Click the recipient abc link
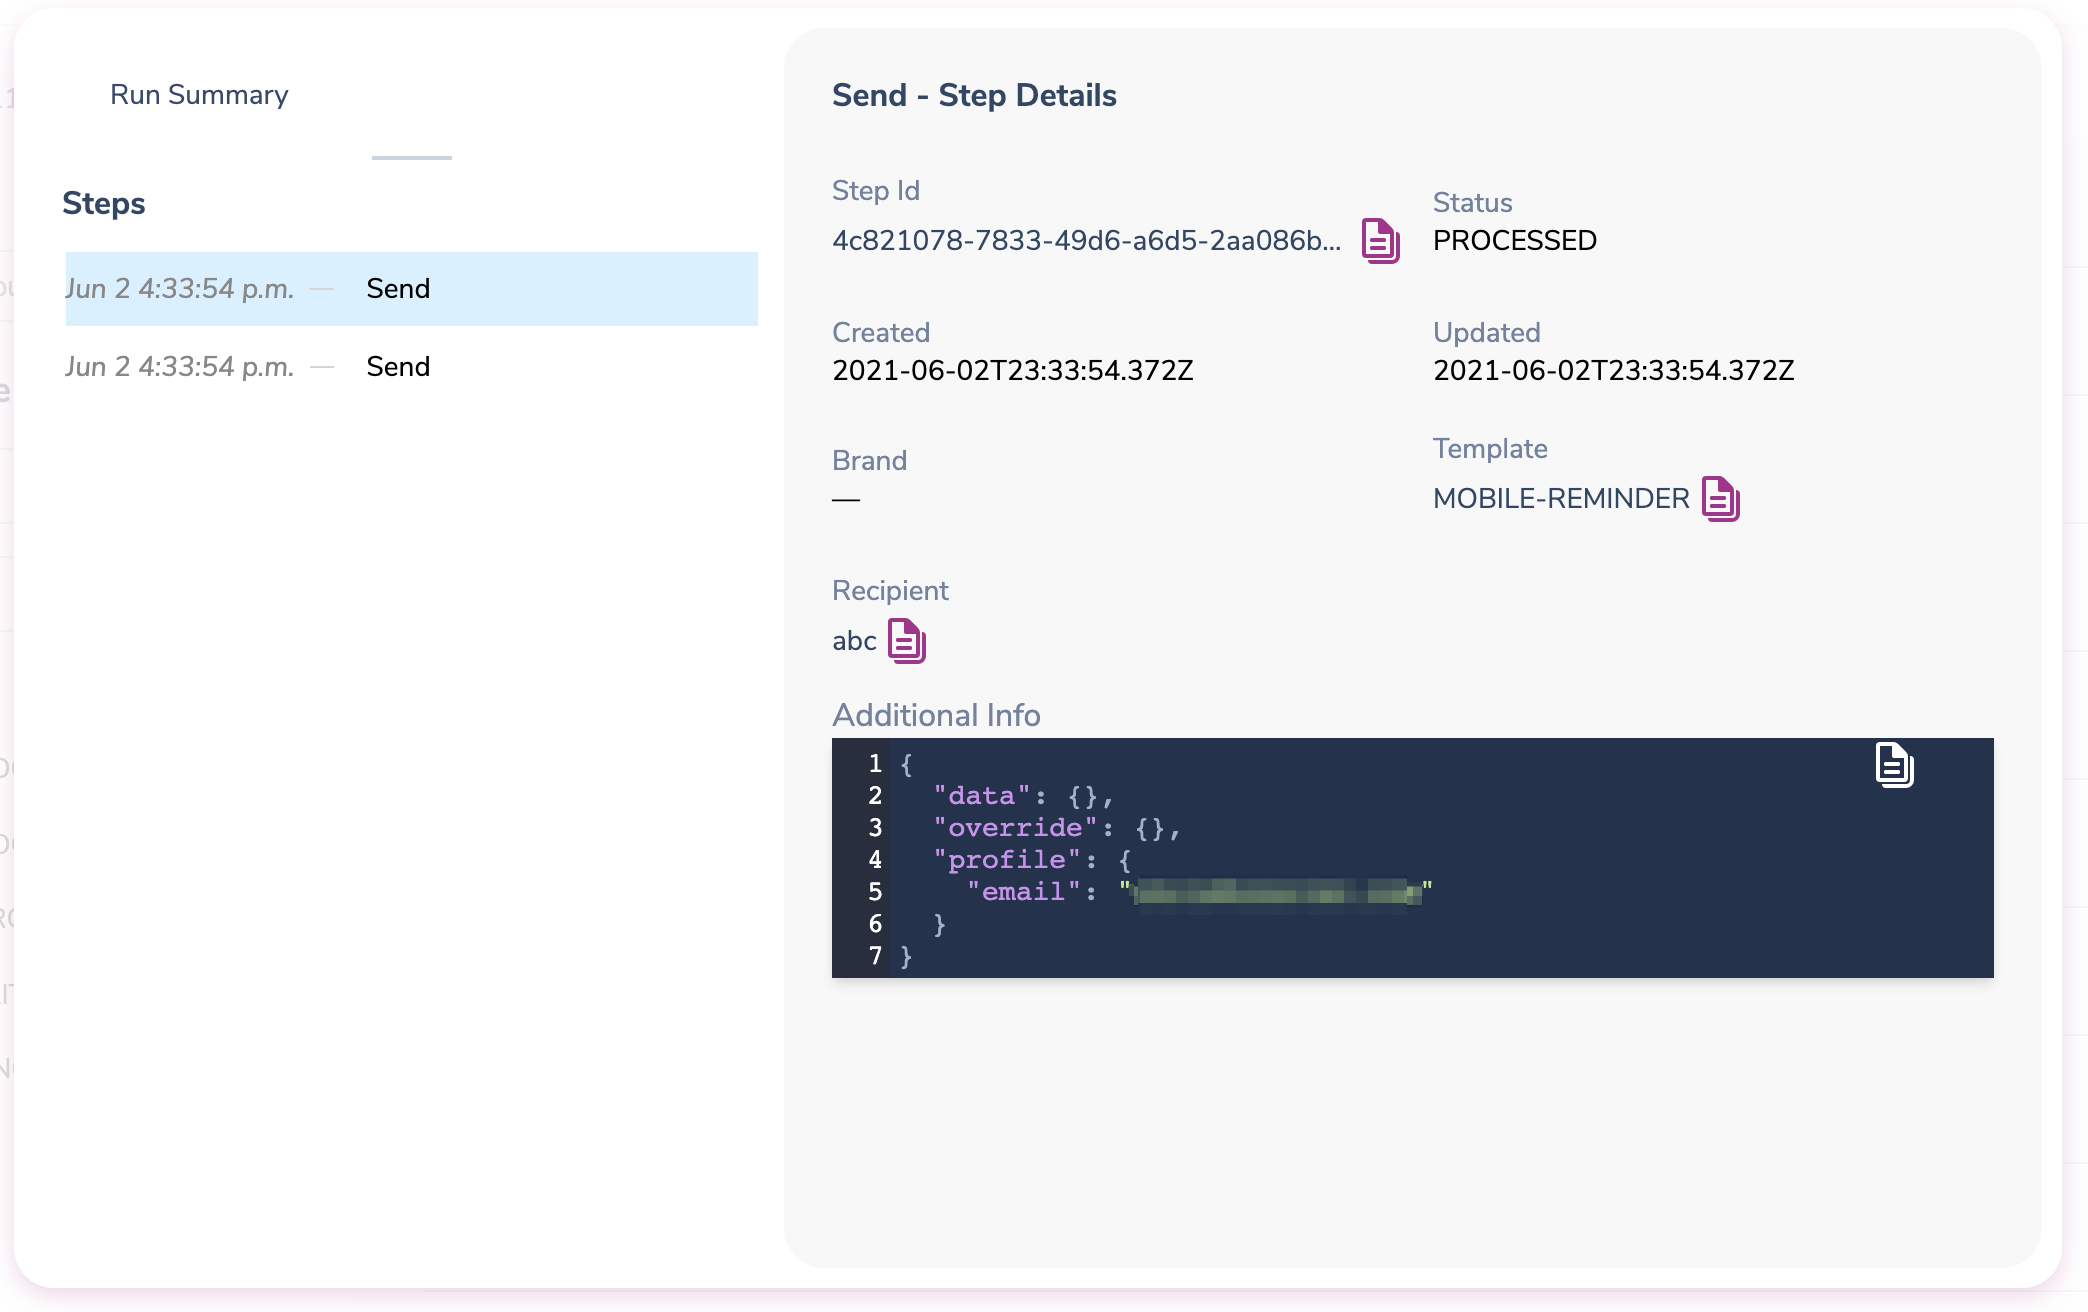This screenshot has height=1312, width=2088. (x=854, y=641)
